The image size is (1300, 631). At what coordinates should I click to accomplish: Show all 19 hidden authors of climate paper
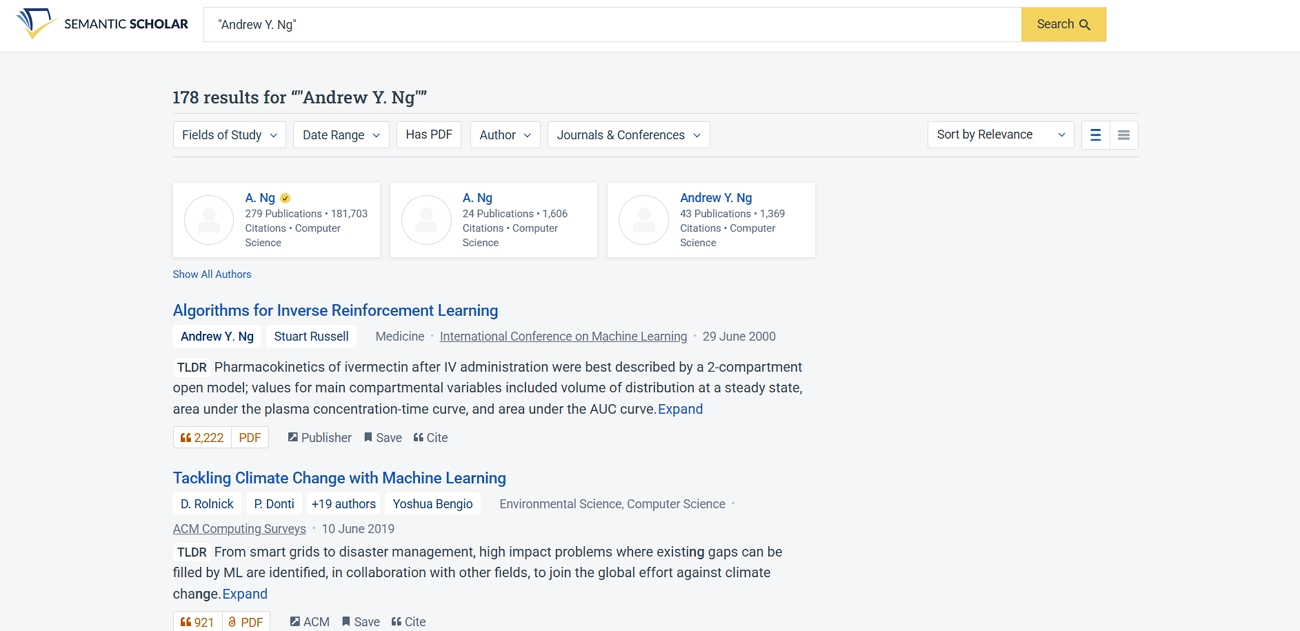click(343, 503)
